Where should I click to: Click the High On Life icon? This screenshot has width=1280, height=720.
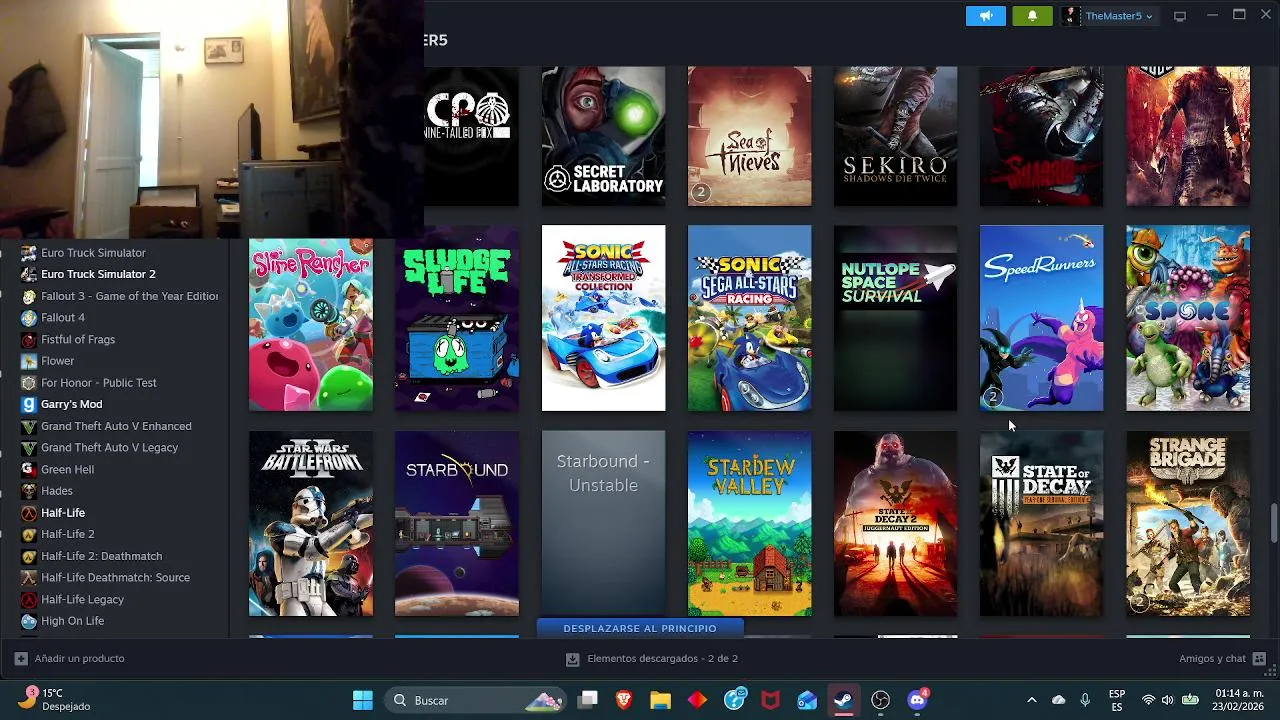(x=29, y=621)
